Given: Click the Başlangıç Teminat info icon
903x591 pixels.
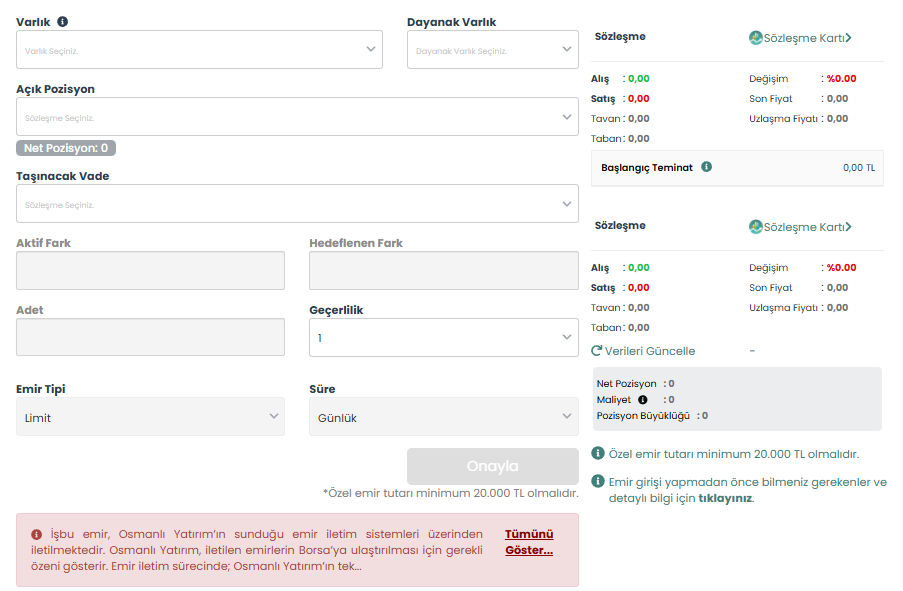Looking at the screenshot, I should 707,167.
